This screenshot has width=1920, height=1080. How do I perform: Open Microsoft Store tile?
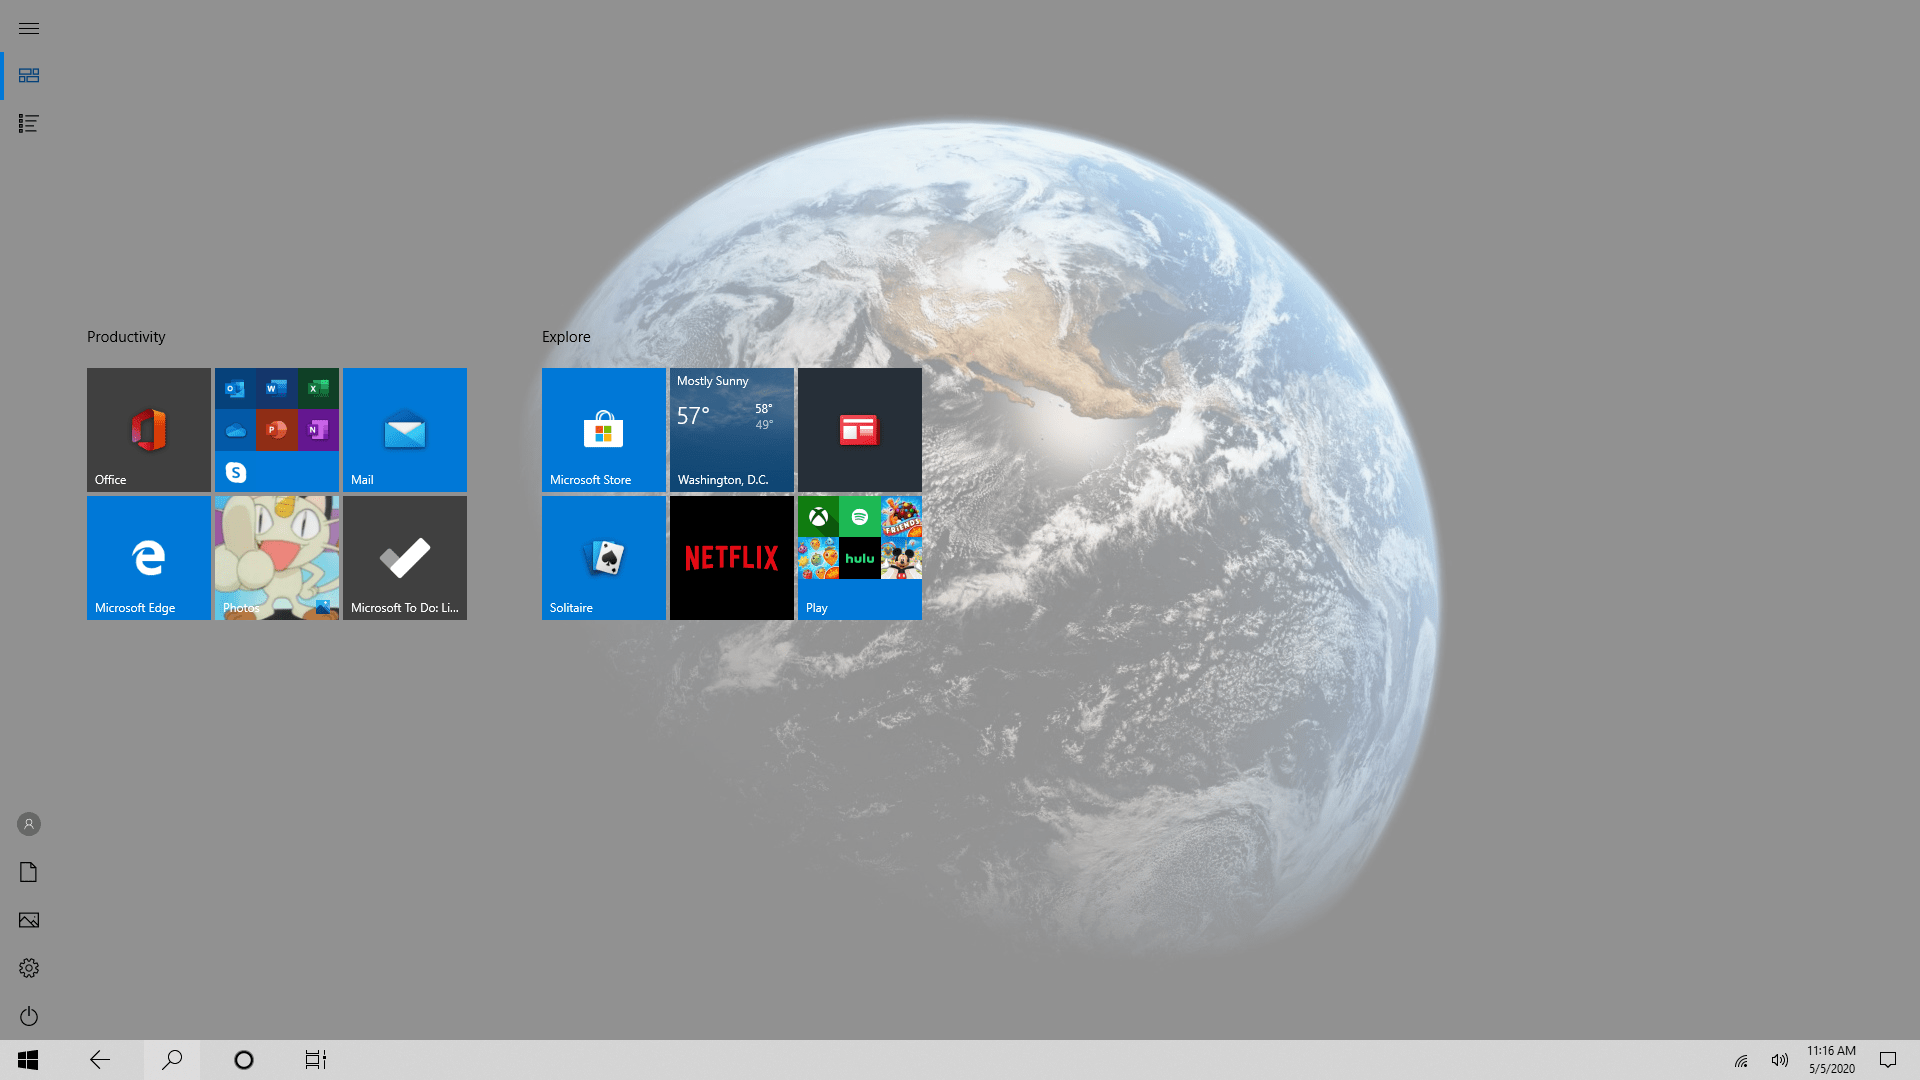603,430
